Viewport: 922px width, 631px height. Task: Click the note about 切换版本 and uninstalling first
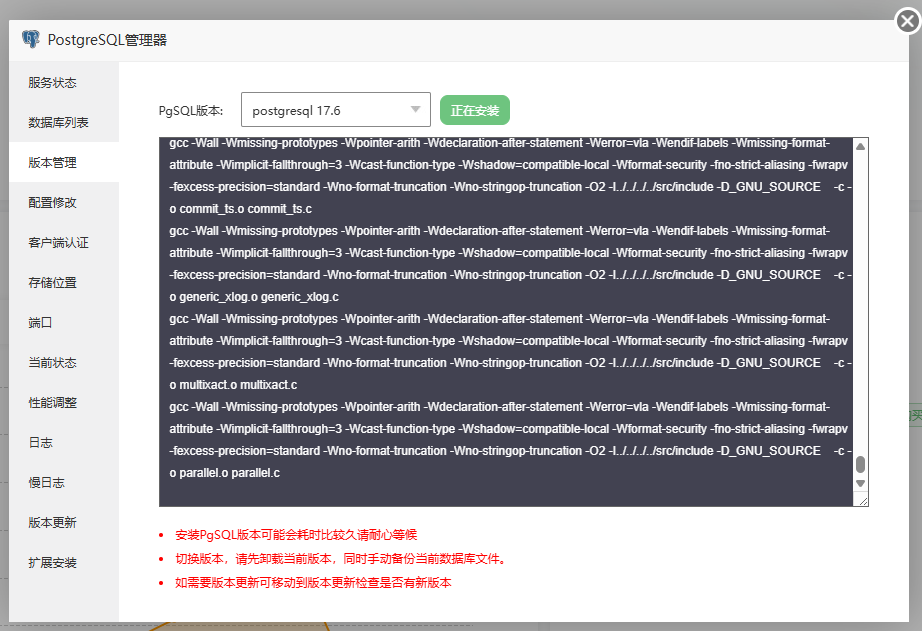[x=342, y=559]
